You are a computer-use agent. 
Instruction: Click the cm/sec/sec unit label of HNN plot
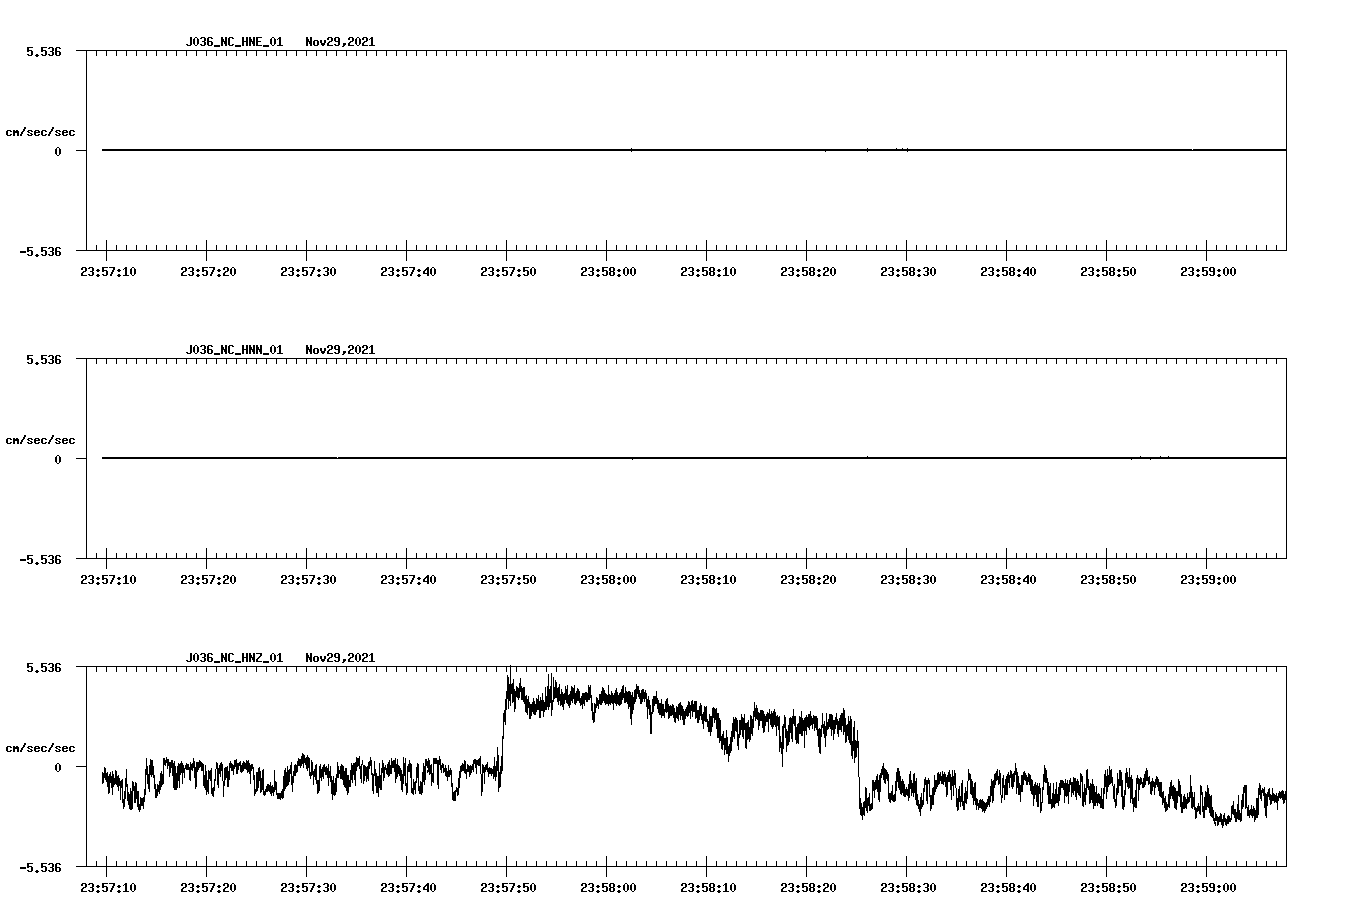(x=40, y=440)
